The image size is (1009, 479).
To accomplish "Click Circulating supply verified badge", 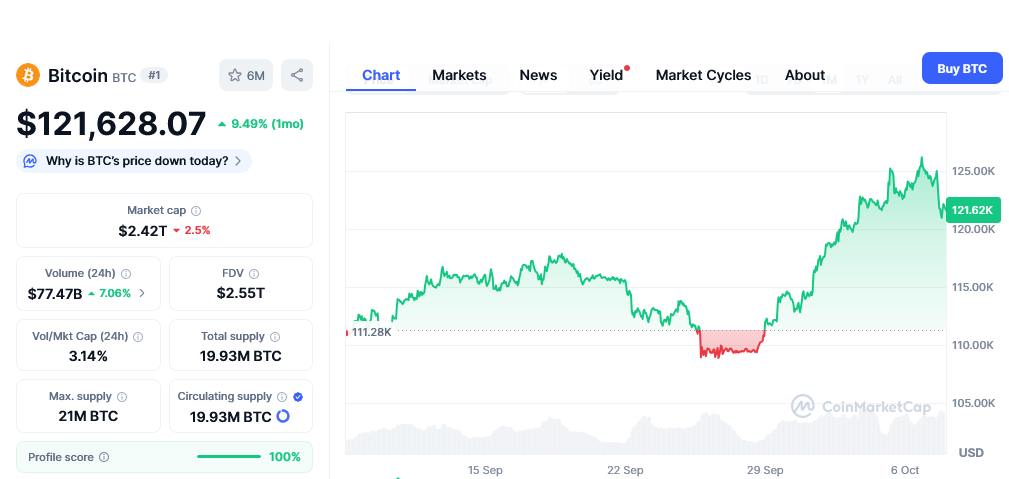I will coord(298,397).
